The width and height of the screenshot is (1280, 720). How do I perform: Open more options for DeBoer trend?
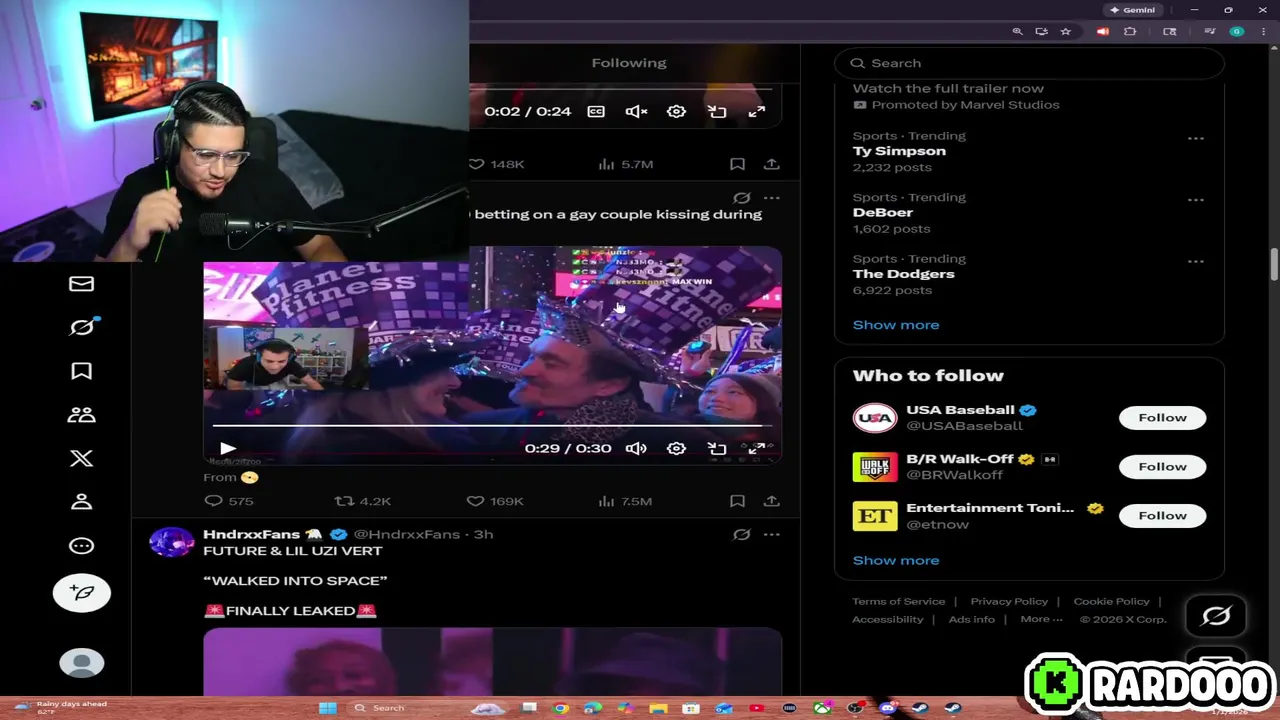1195,199
